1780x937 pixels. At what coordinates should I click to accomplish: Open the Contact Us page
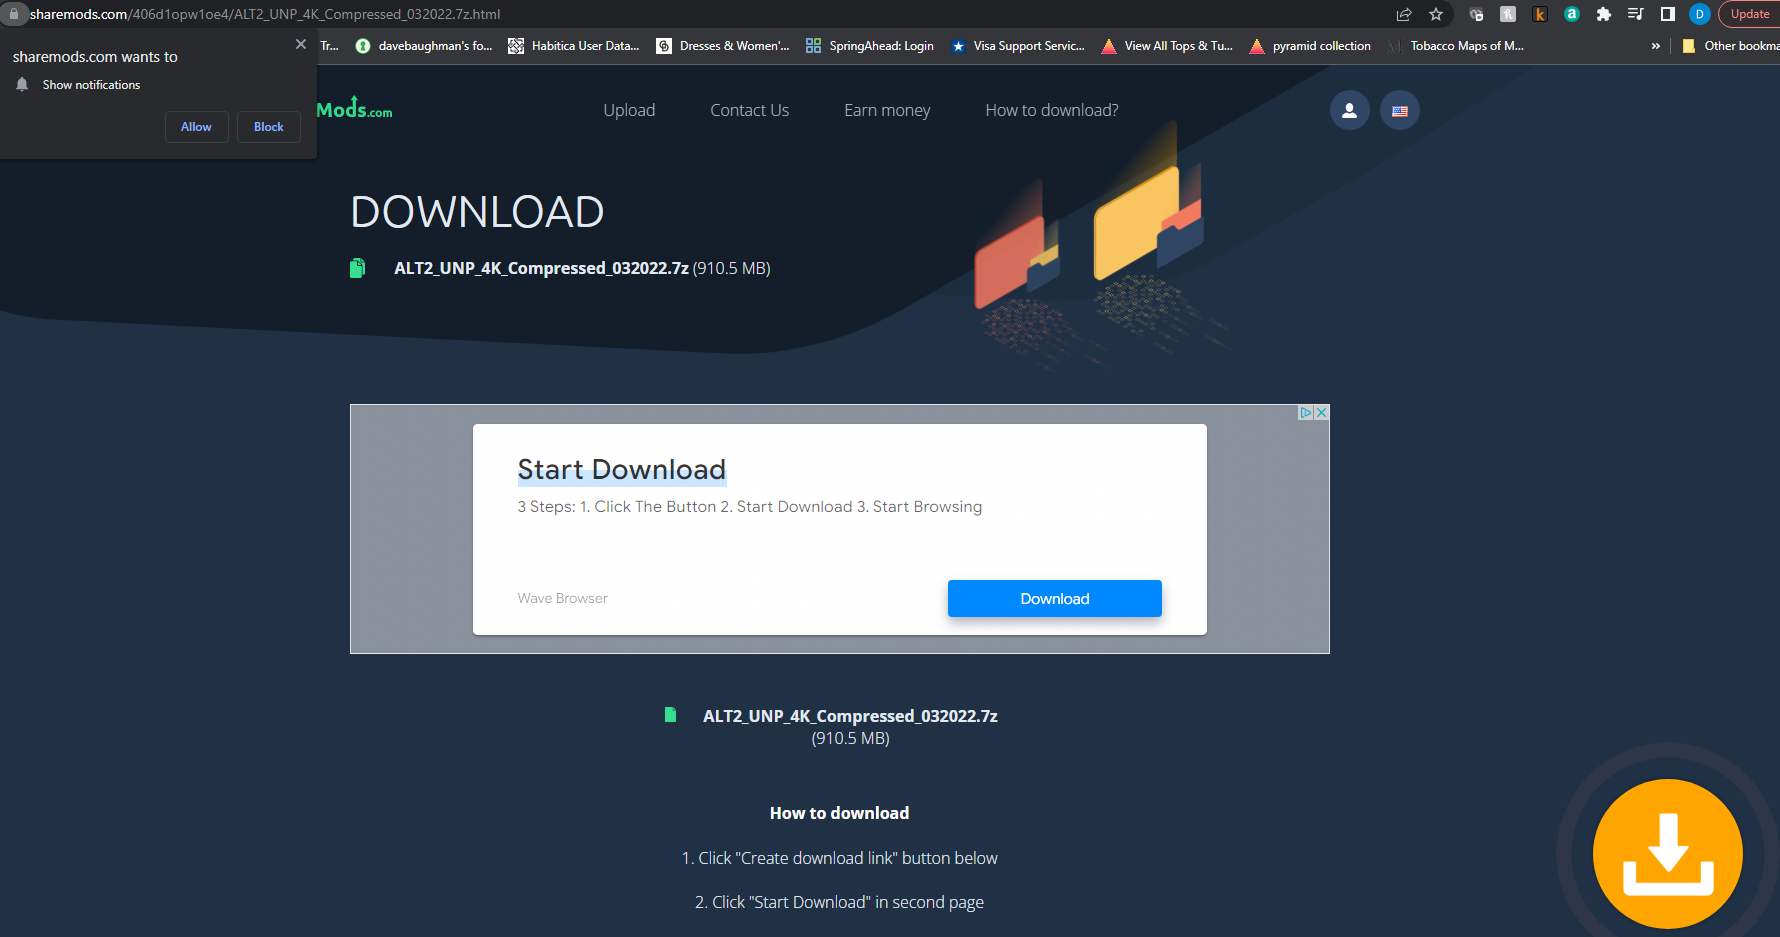(749, 110)
